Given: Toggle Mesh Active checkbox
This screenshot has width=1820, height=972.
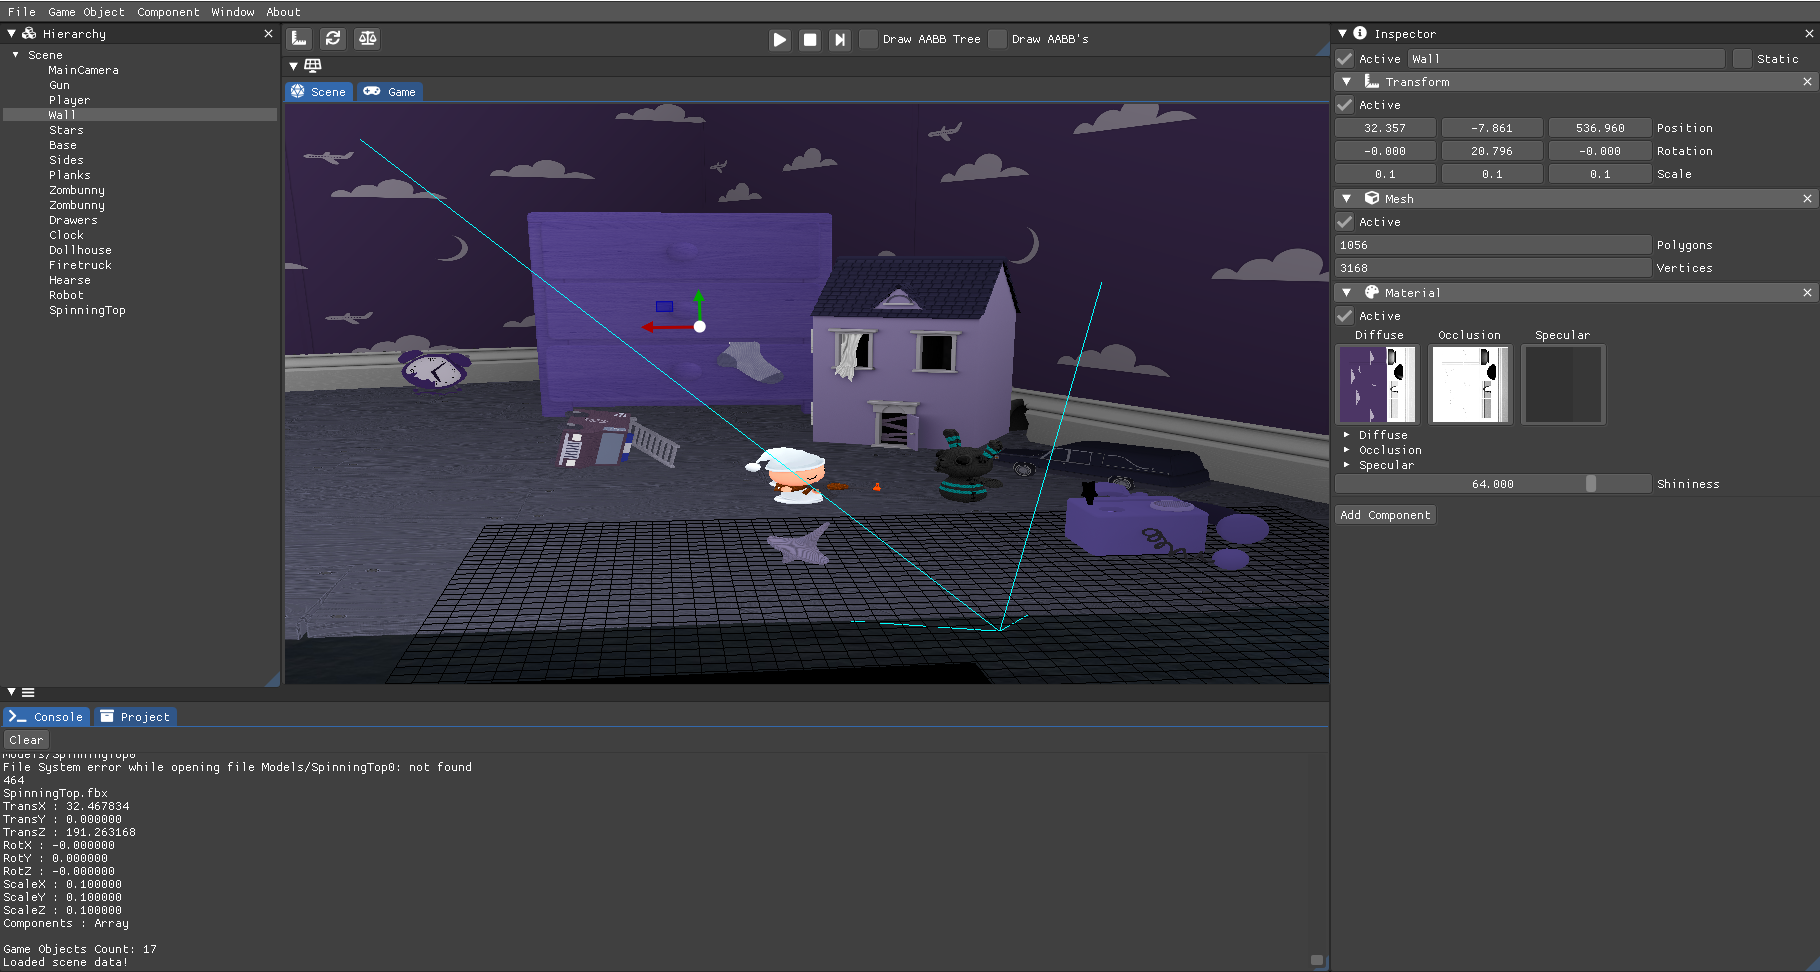Looking at the screenshot, I should (1345, 222).
